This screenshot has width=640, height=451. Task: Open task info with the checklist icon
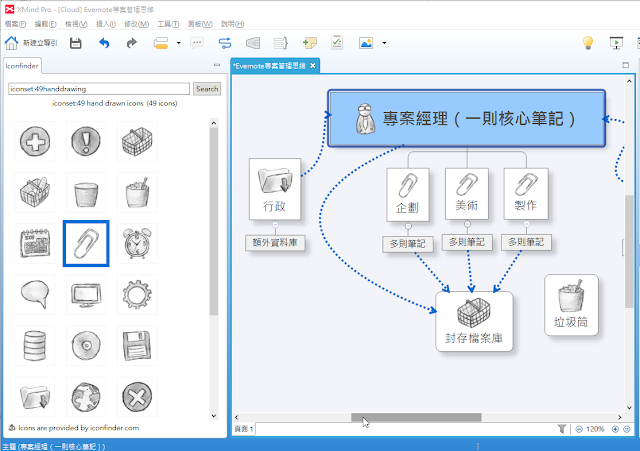(x=337, y=42)
